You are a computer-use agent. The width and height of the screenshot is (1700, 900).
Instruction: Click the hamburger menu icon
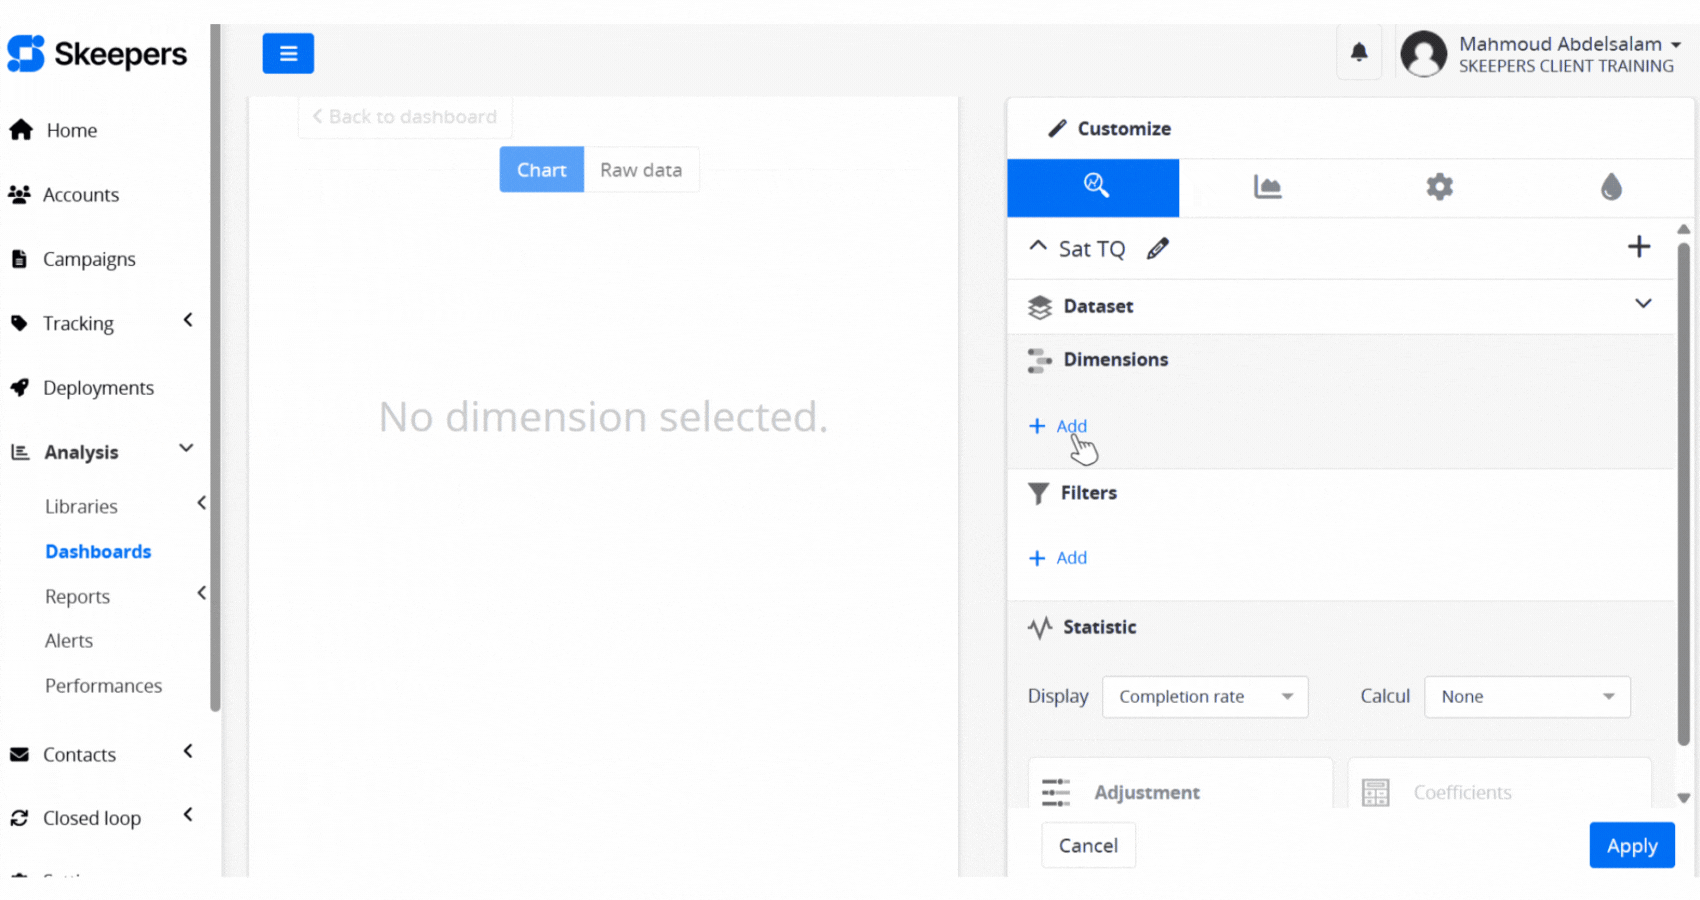[288, 54]
